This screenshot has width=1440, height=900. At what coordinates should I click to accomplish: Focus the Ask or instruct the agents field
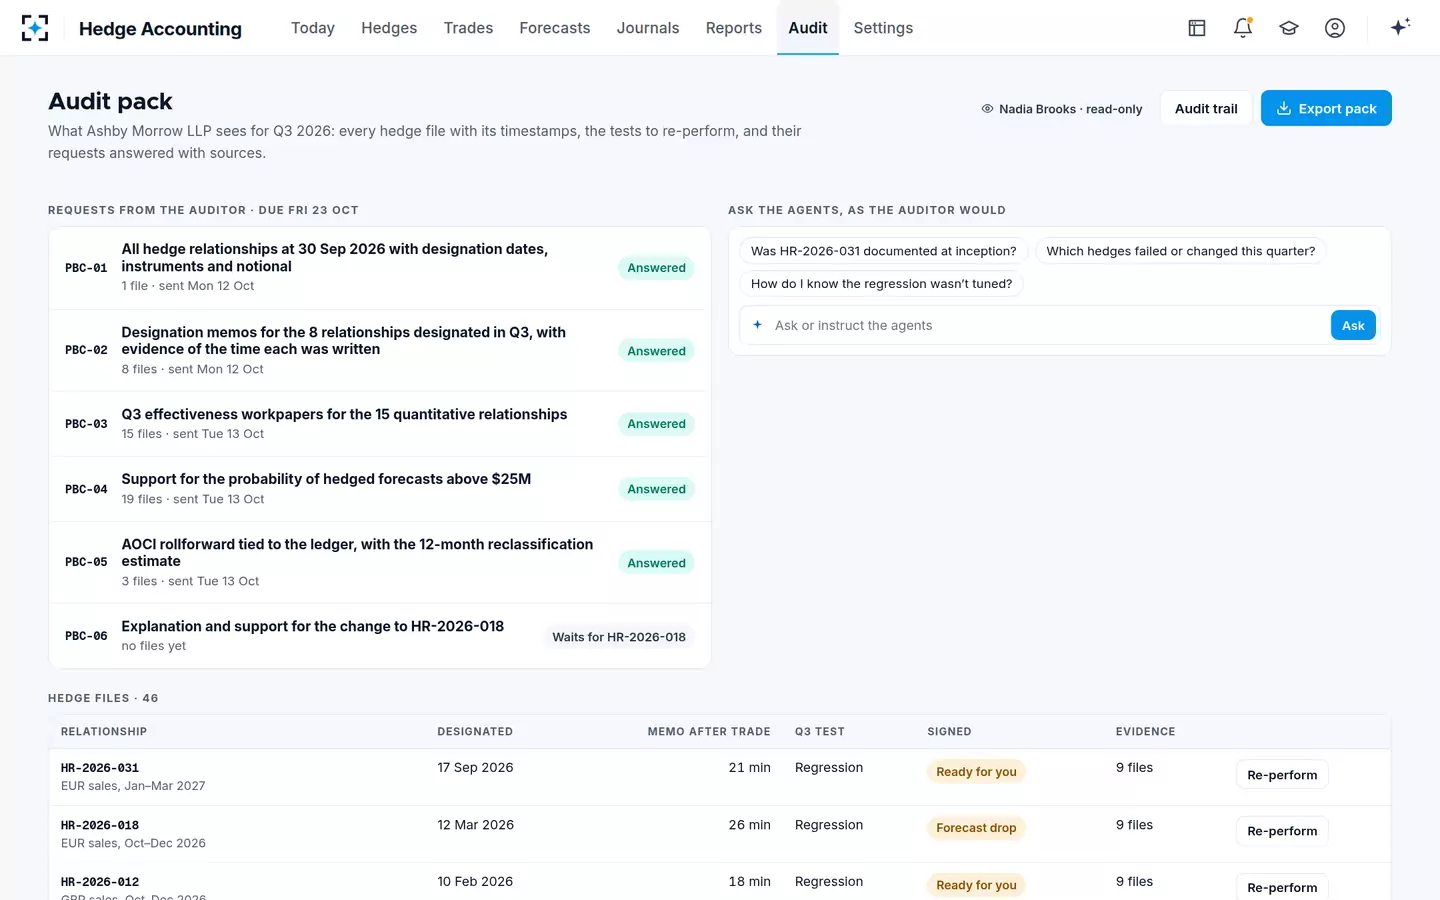(1047, 325)
